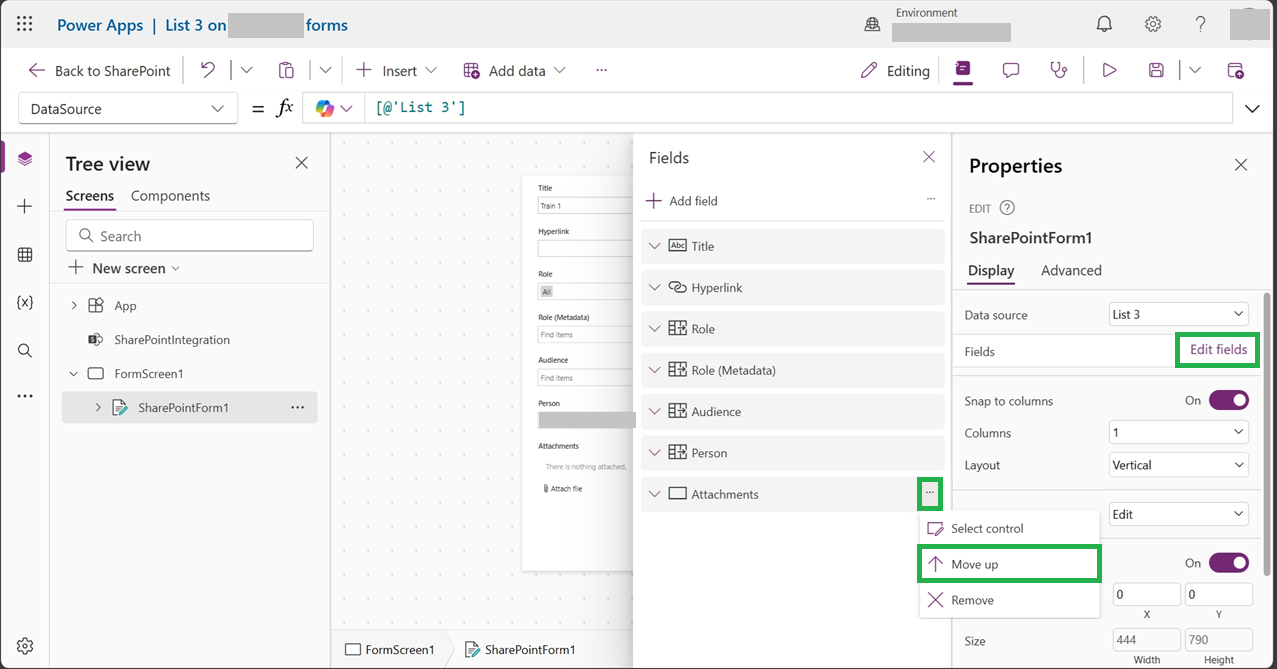Open ellipsis menu on SharePointForm1 tree item
Viewport: 1277px width, 669px height.
tap(298, 407)
